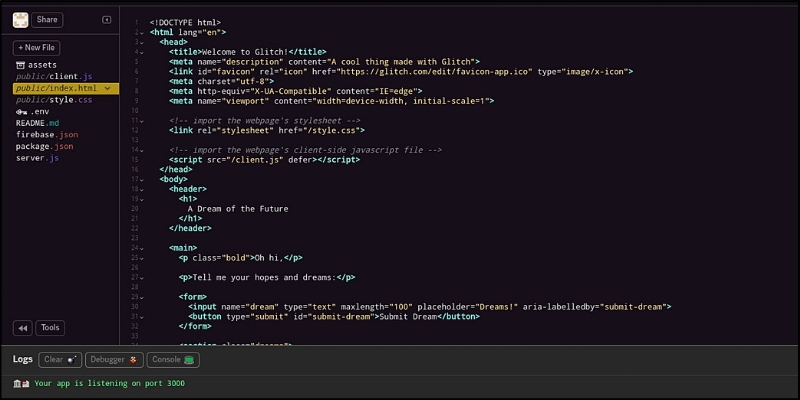The width and height of the screenshot is (800, 400).
Task: Open the Tools menu button
Action: click(x=50, y=328)
